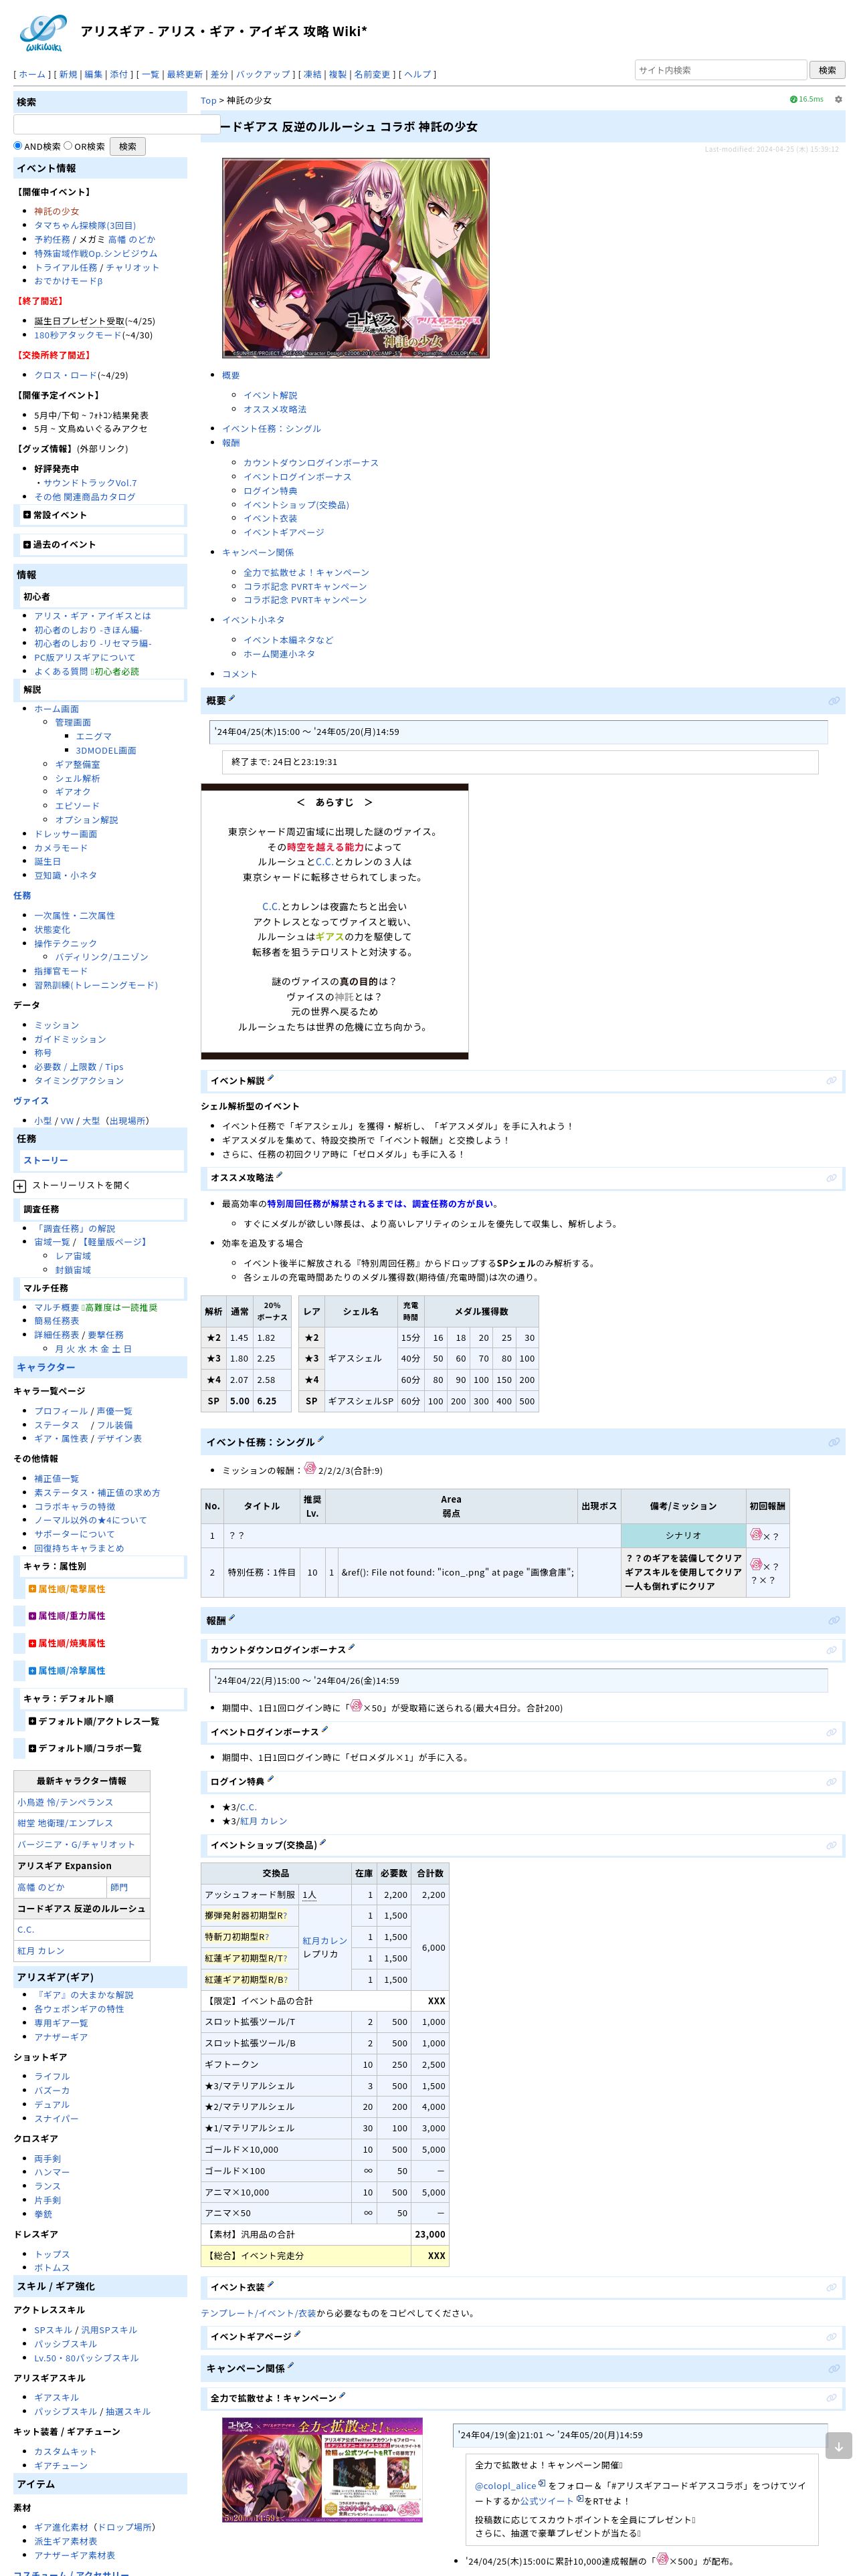Click the Code Geass event banner image

(x=355, y=258)
